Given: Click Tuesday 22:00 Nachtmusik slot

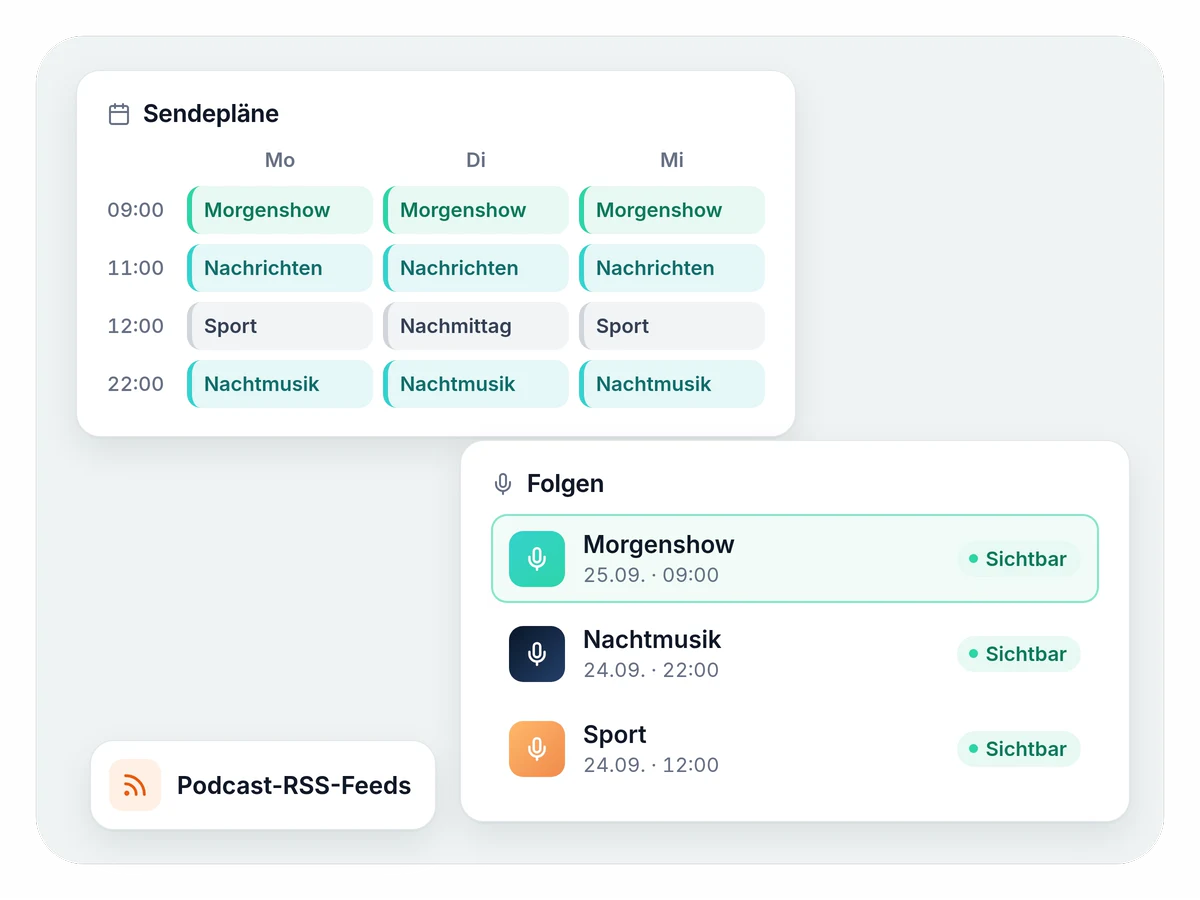Looking at the screenshot, I should [476, 384].
